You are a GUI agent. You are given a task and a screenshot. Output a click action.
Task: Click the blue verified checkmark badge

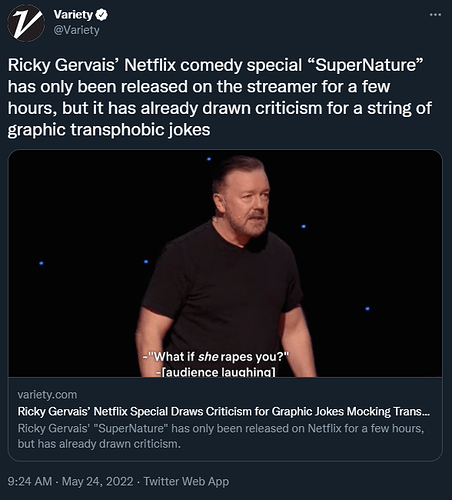tap(102, 15)
